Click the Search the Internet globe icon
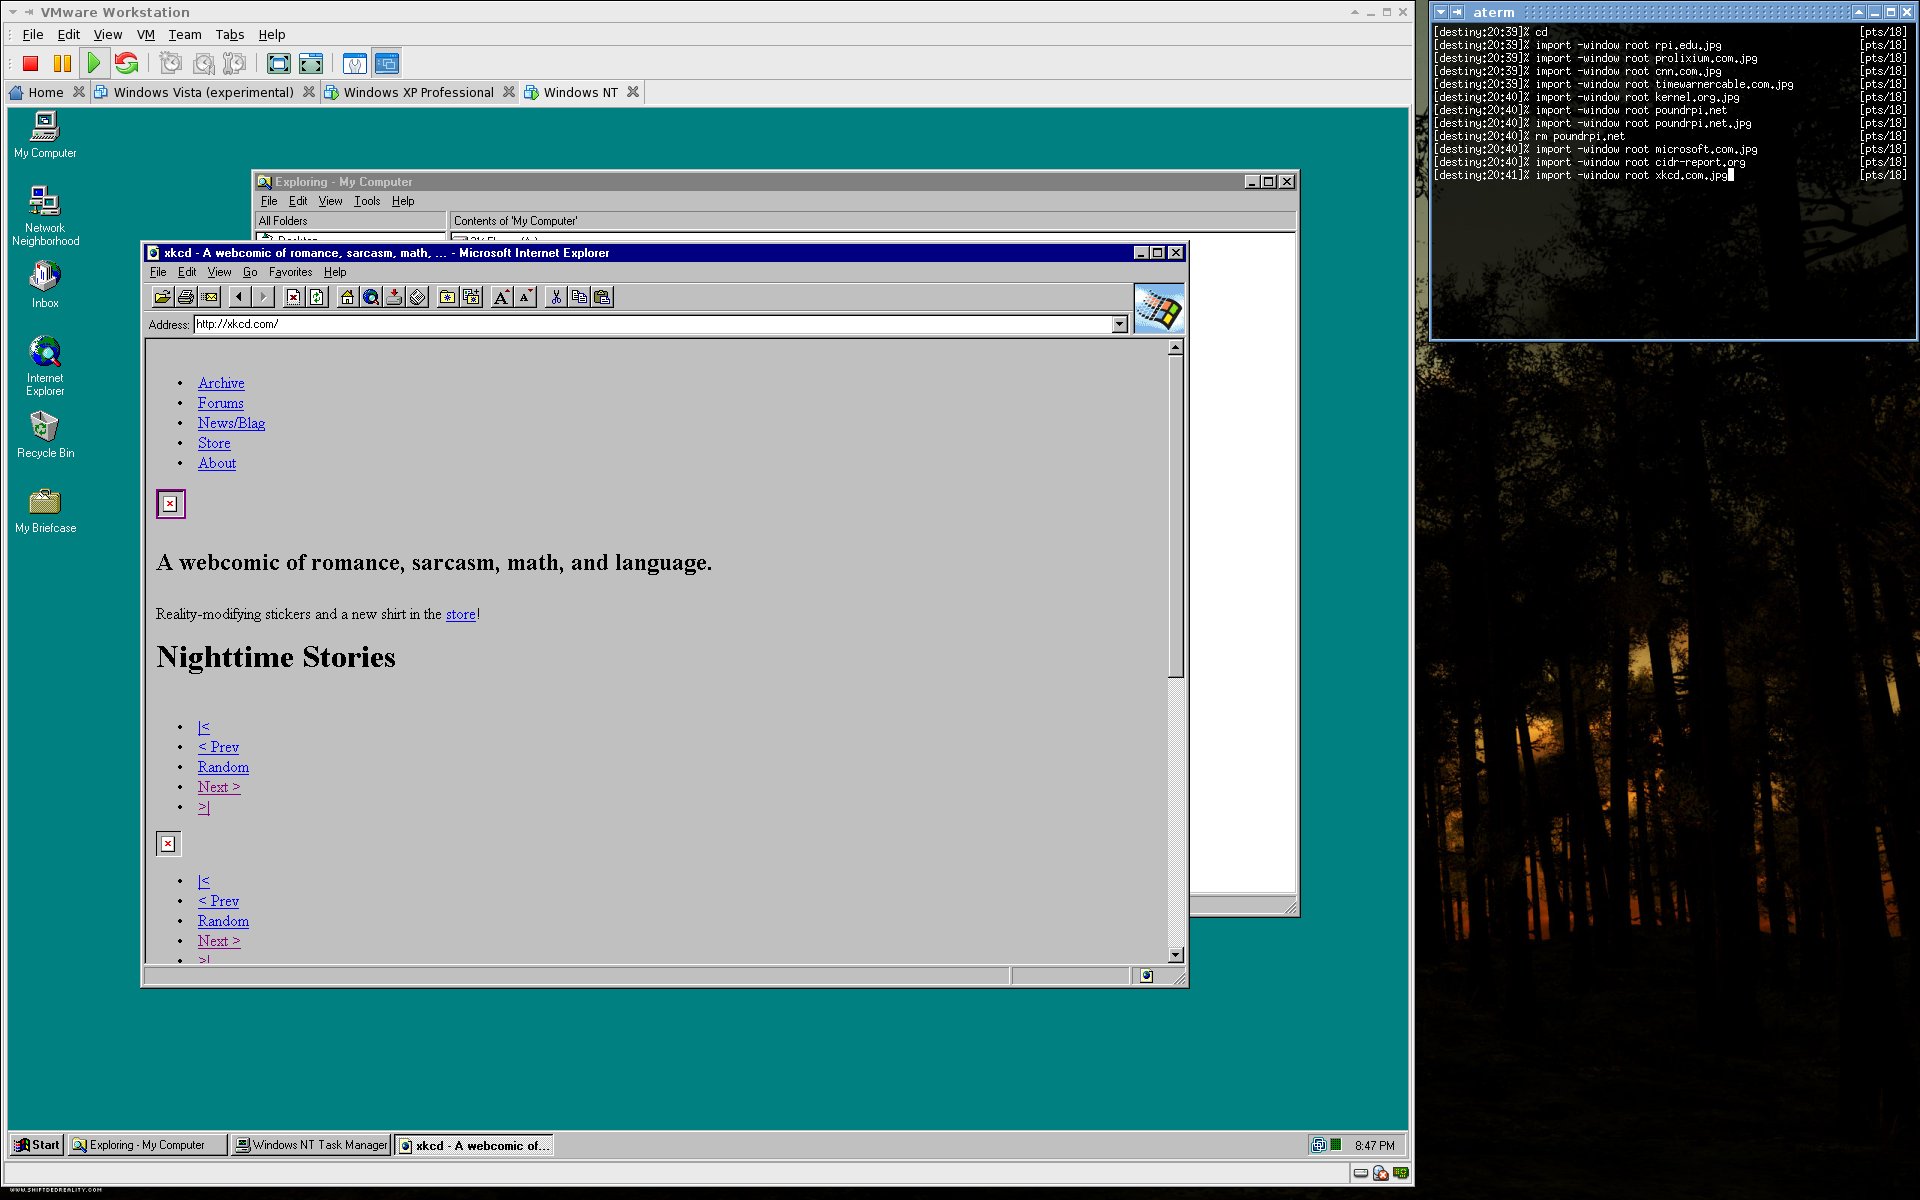 (x=371, y=297)
